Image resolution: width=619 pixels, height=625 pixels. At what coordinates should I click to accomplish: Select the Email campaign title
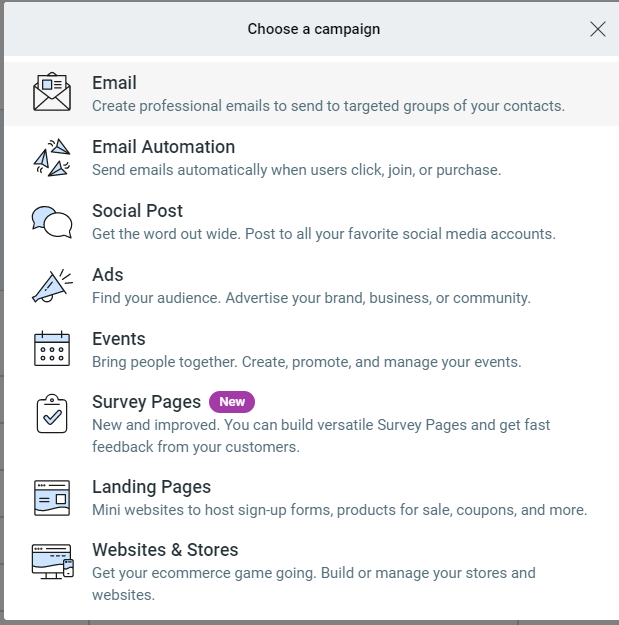pos(114,83)
